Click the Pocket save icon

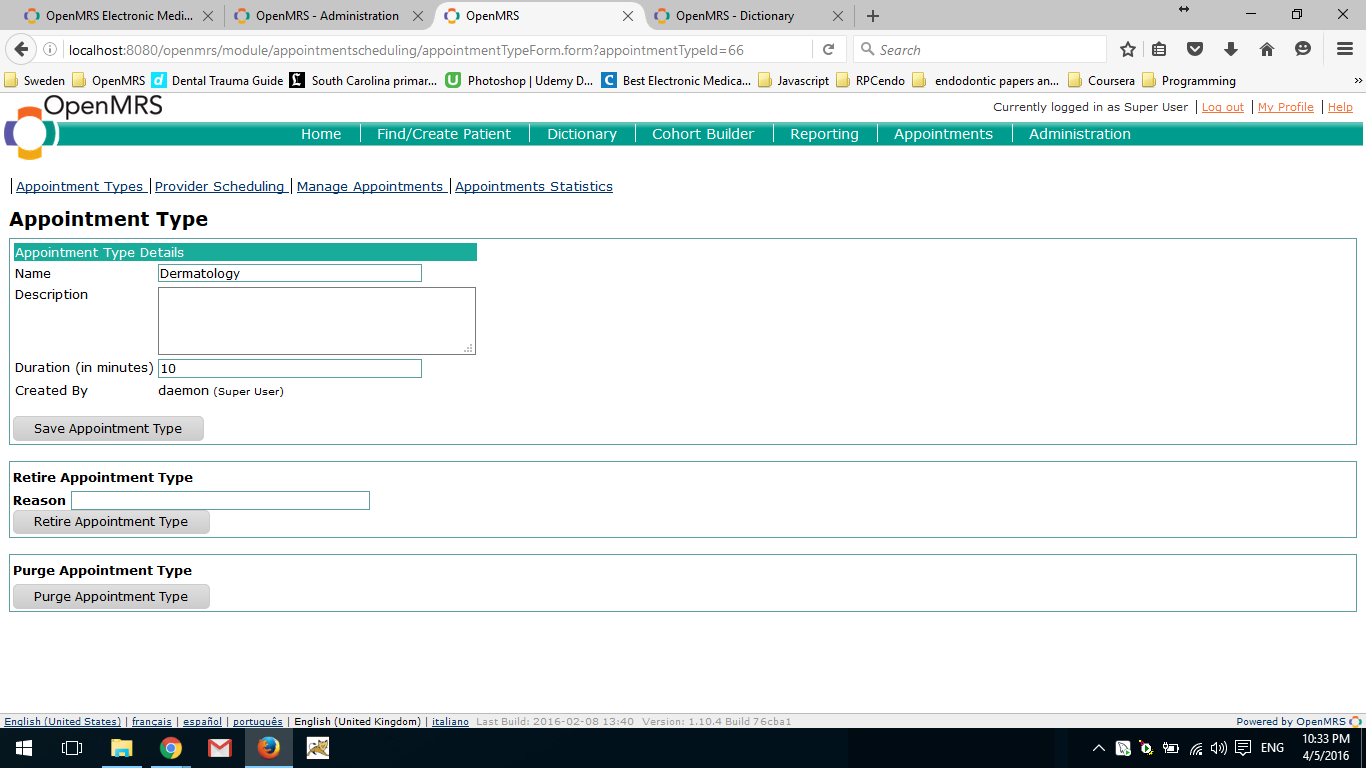point(1195,50)
